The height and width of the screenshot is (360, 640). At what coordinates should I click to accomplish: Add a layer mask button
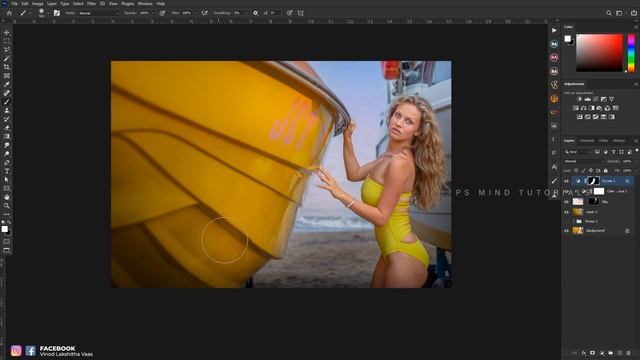pos(593,353)
